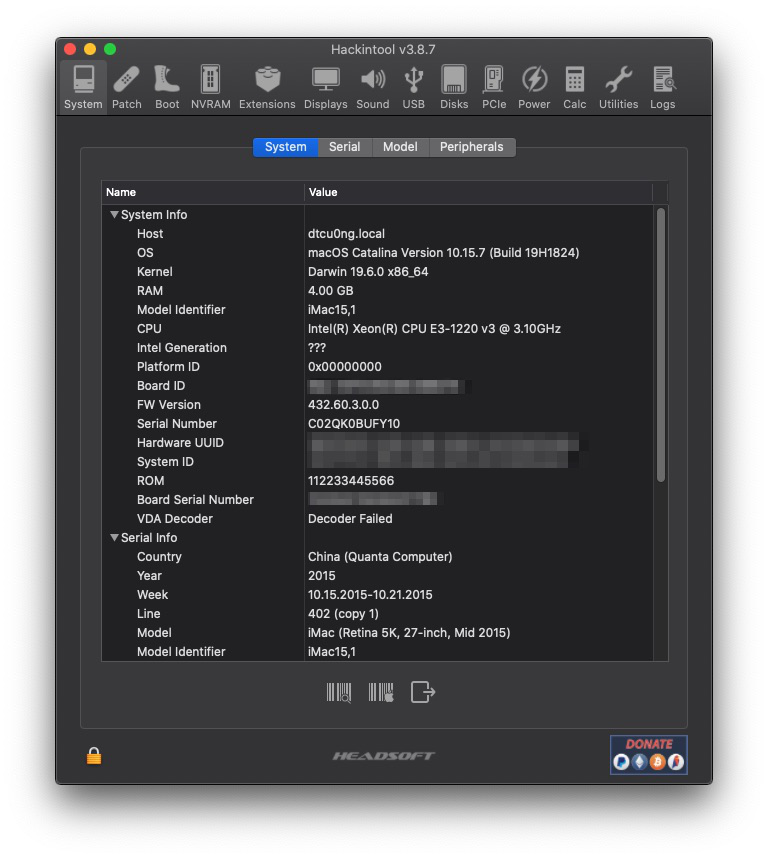Click the Darwin 19.6.0 x86_64 value

coord(368,272)
